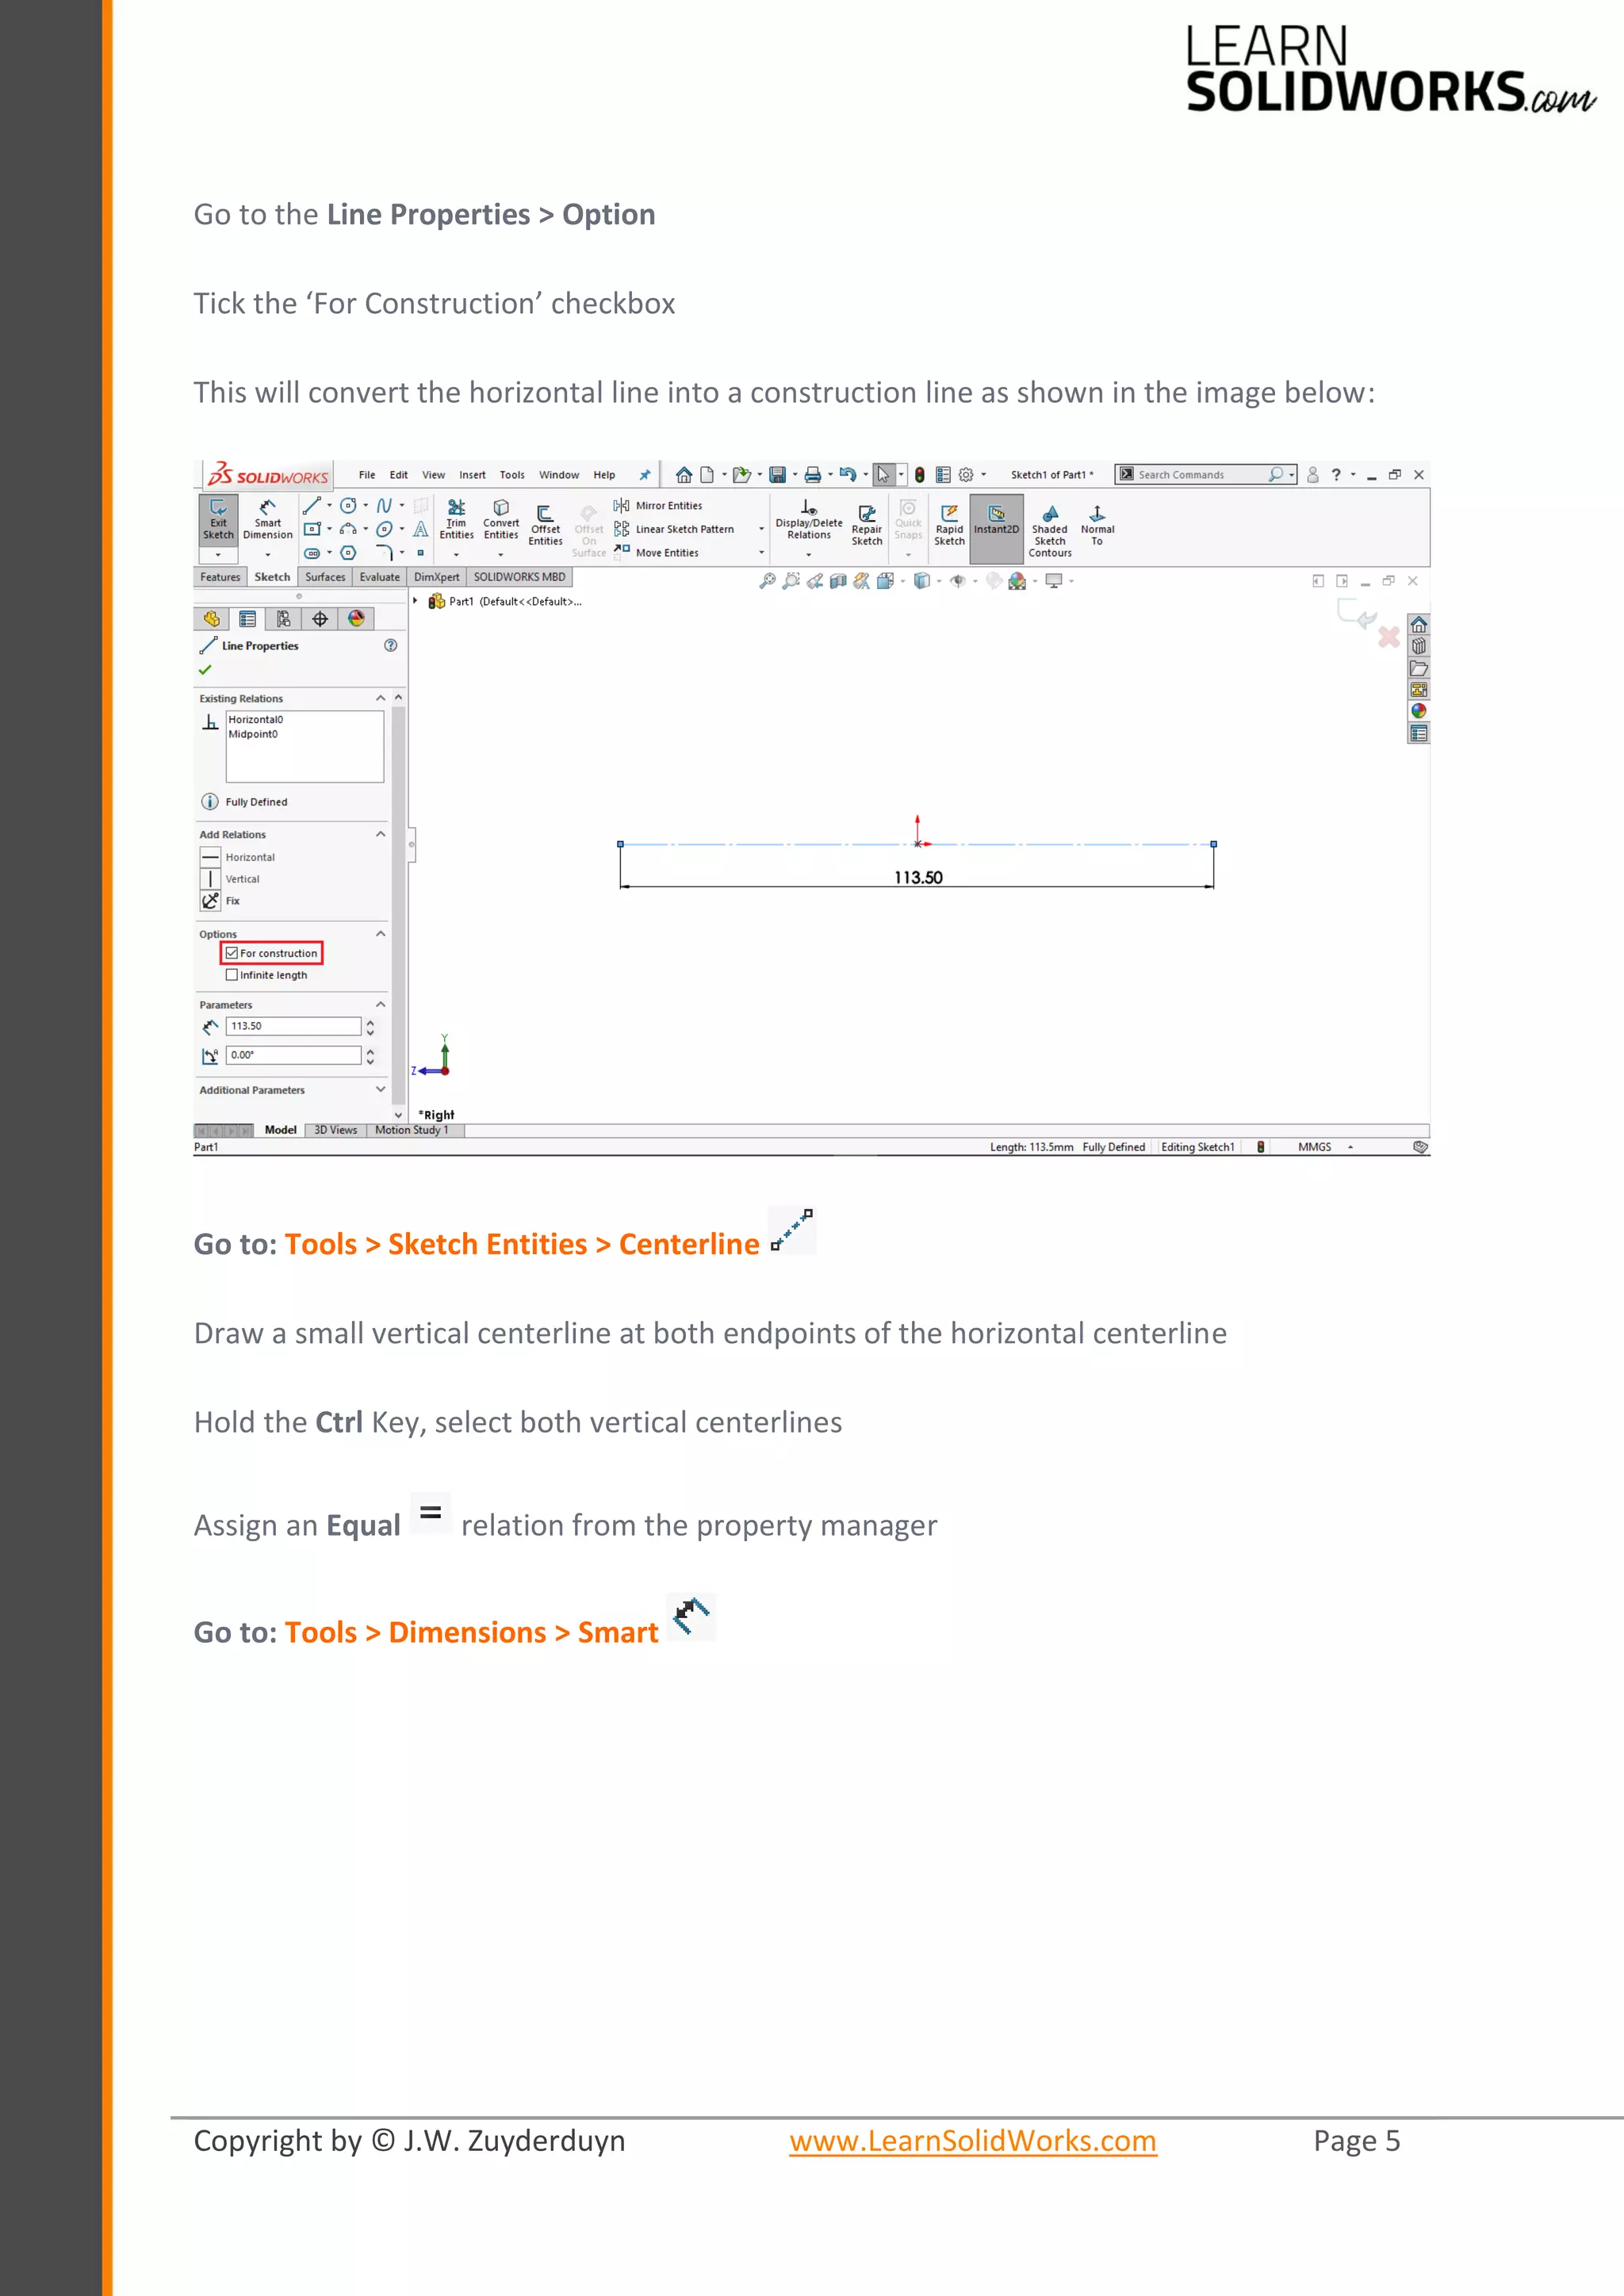Open the Insert menu
Viewport: 1624px width, 2296px height.
click(472, 475)
